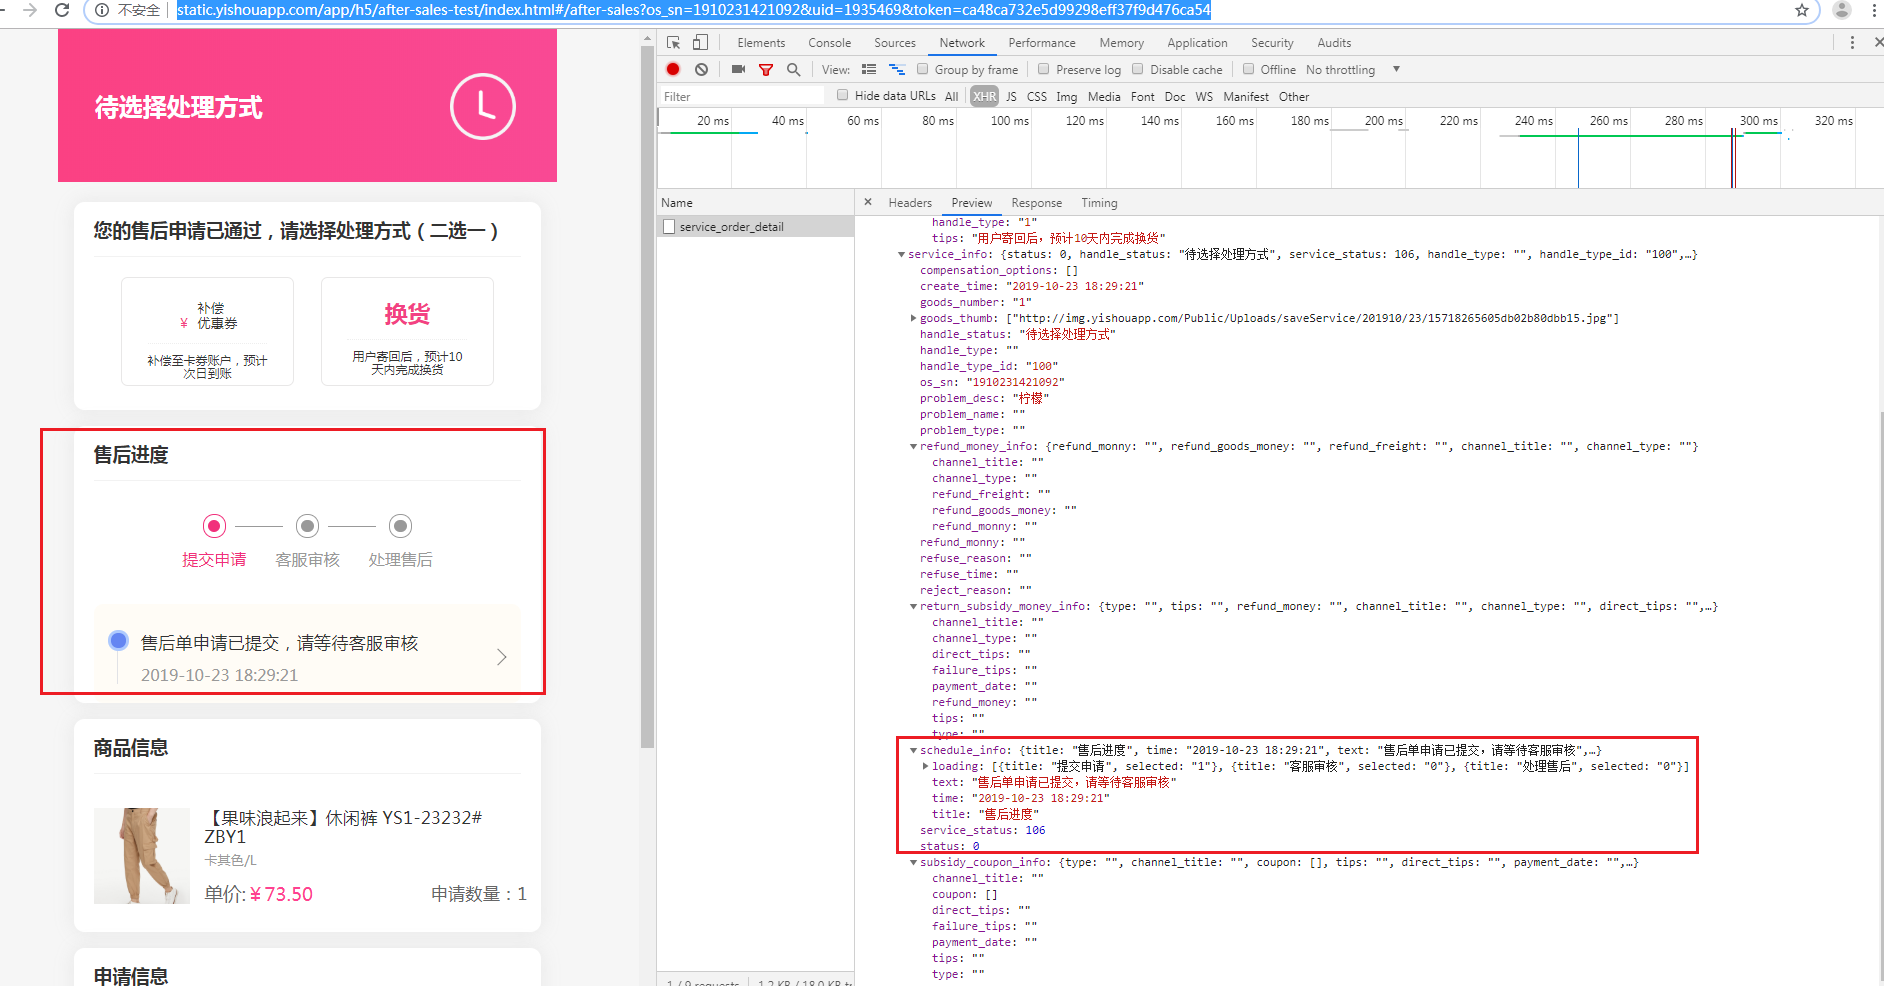Screen dimensions: 1884x986
Task: Select the Img filter type
Action: click(1067, 96)
